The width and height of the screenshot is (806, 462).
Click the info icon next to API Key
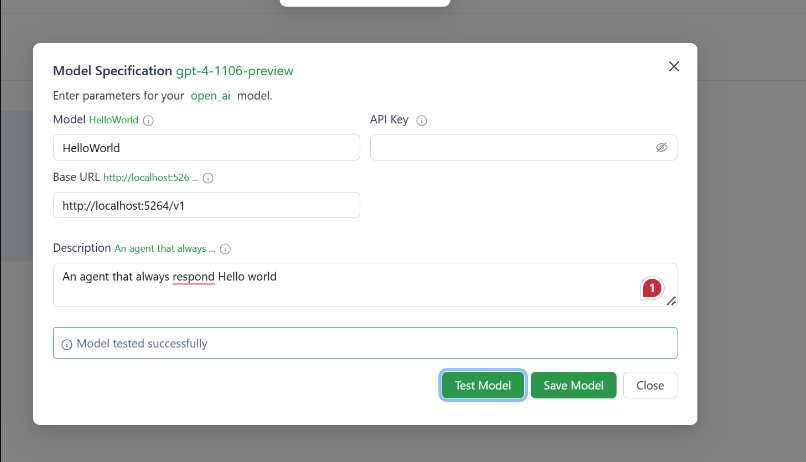[421, 120]
